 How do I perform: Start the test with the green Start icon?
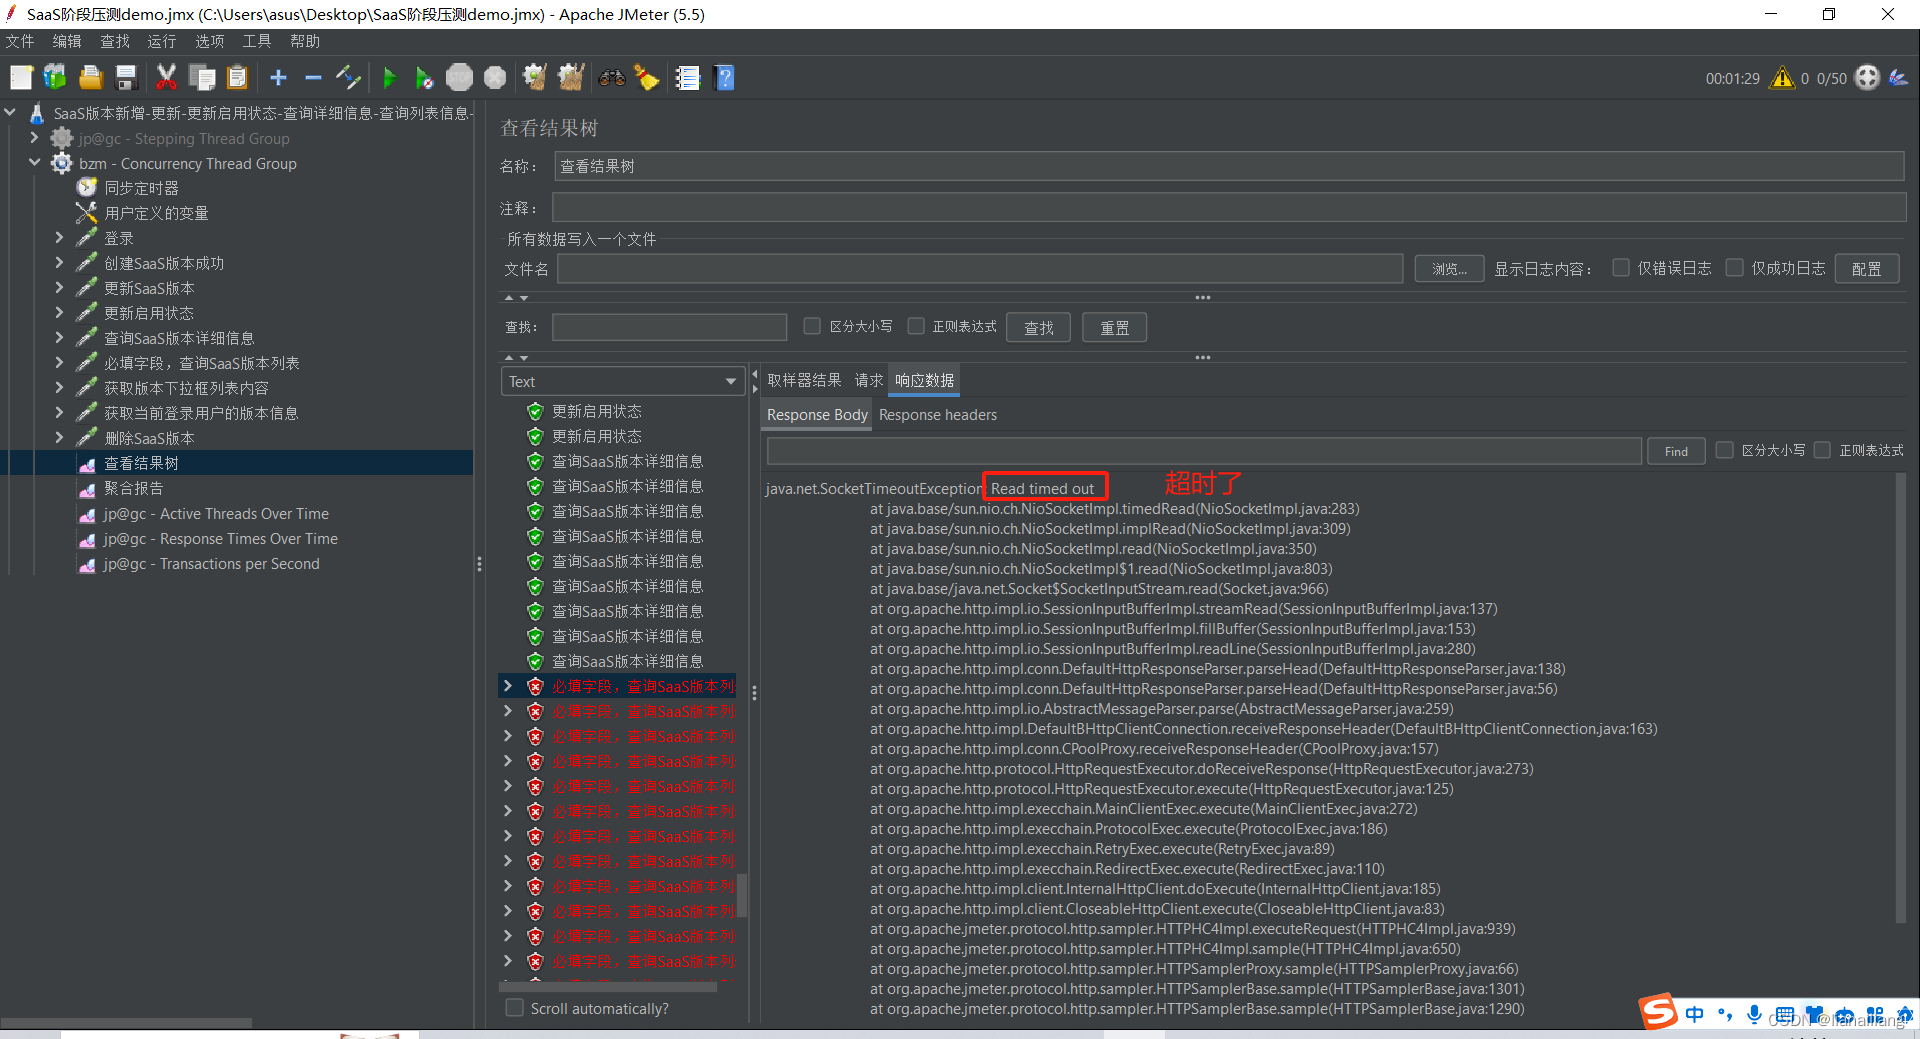(389, 77)
